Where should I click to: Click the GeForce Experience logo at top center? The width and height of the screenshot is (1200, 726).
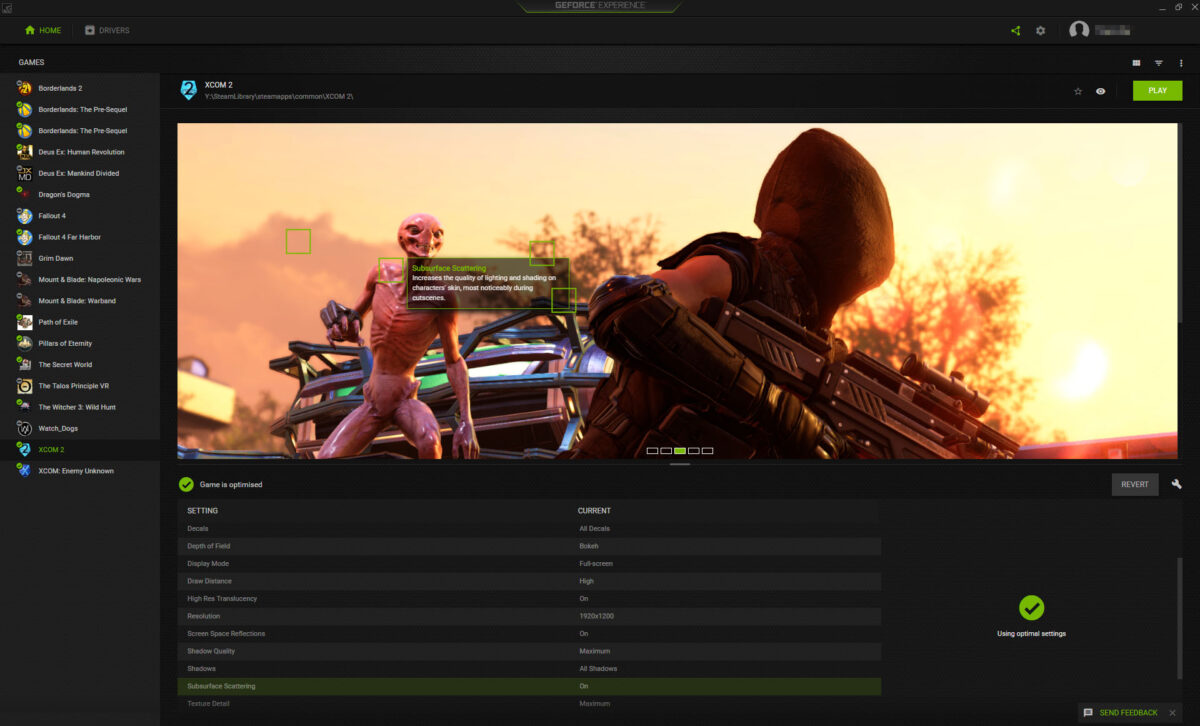pos(598,7)
